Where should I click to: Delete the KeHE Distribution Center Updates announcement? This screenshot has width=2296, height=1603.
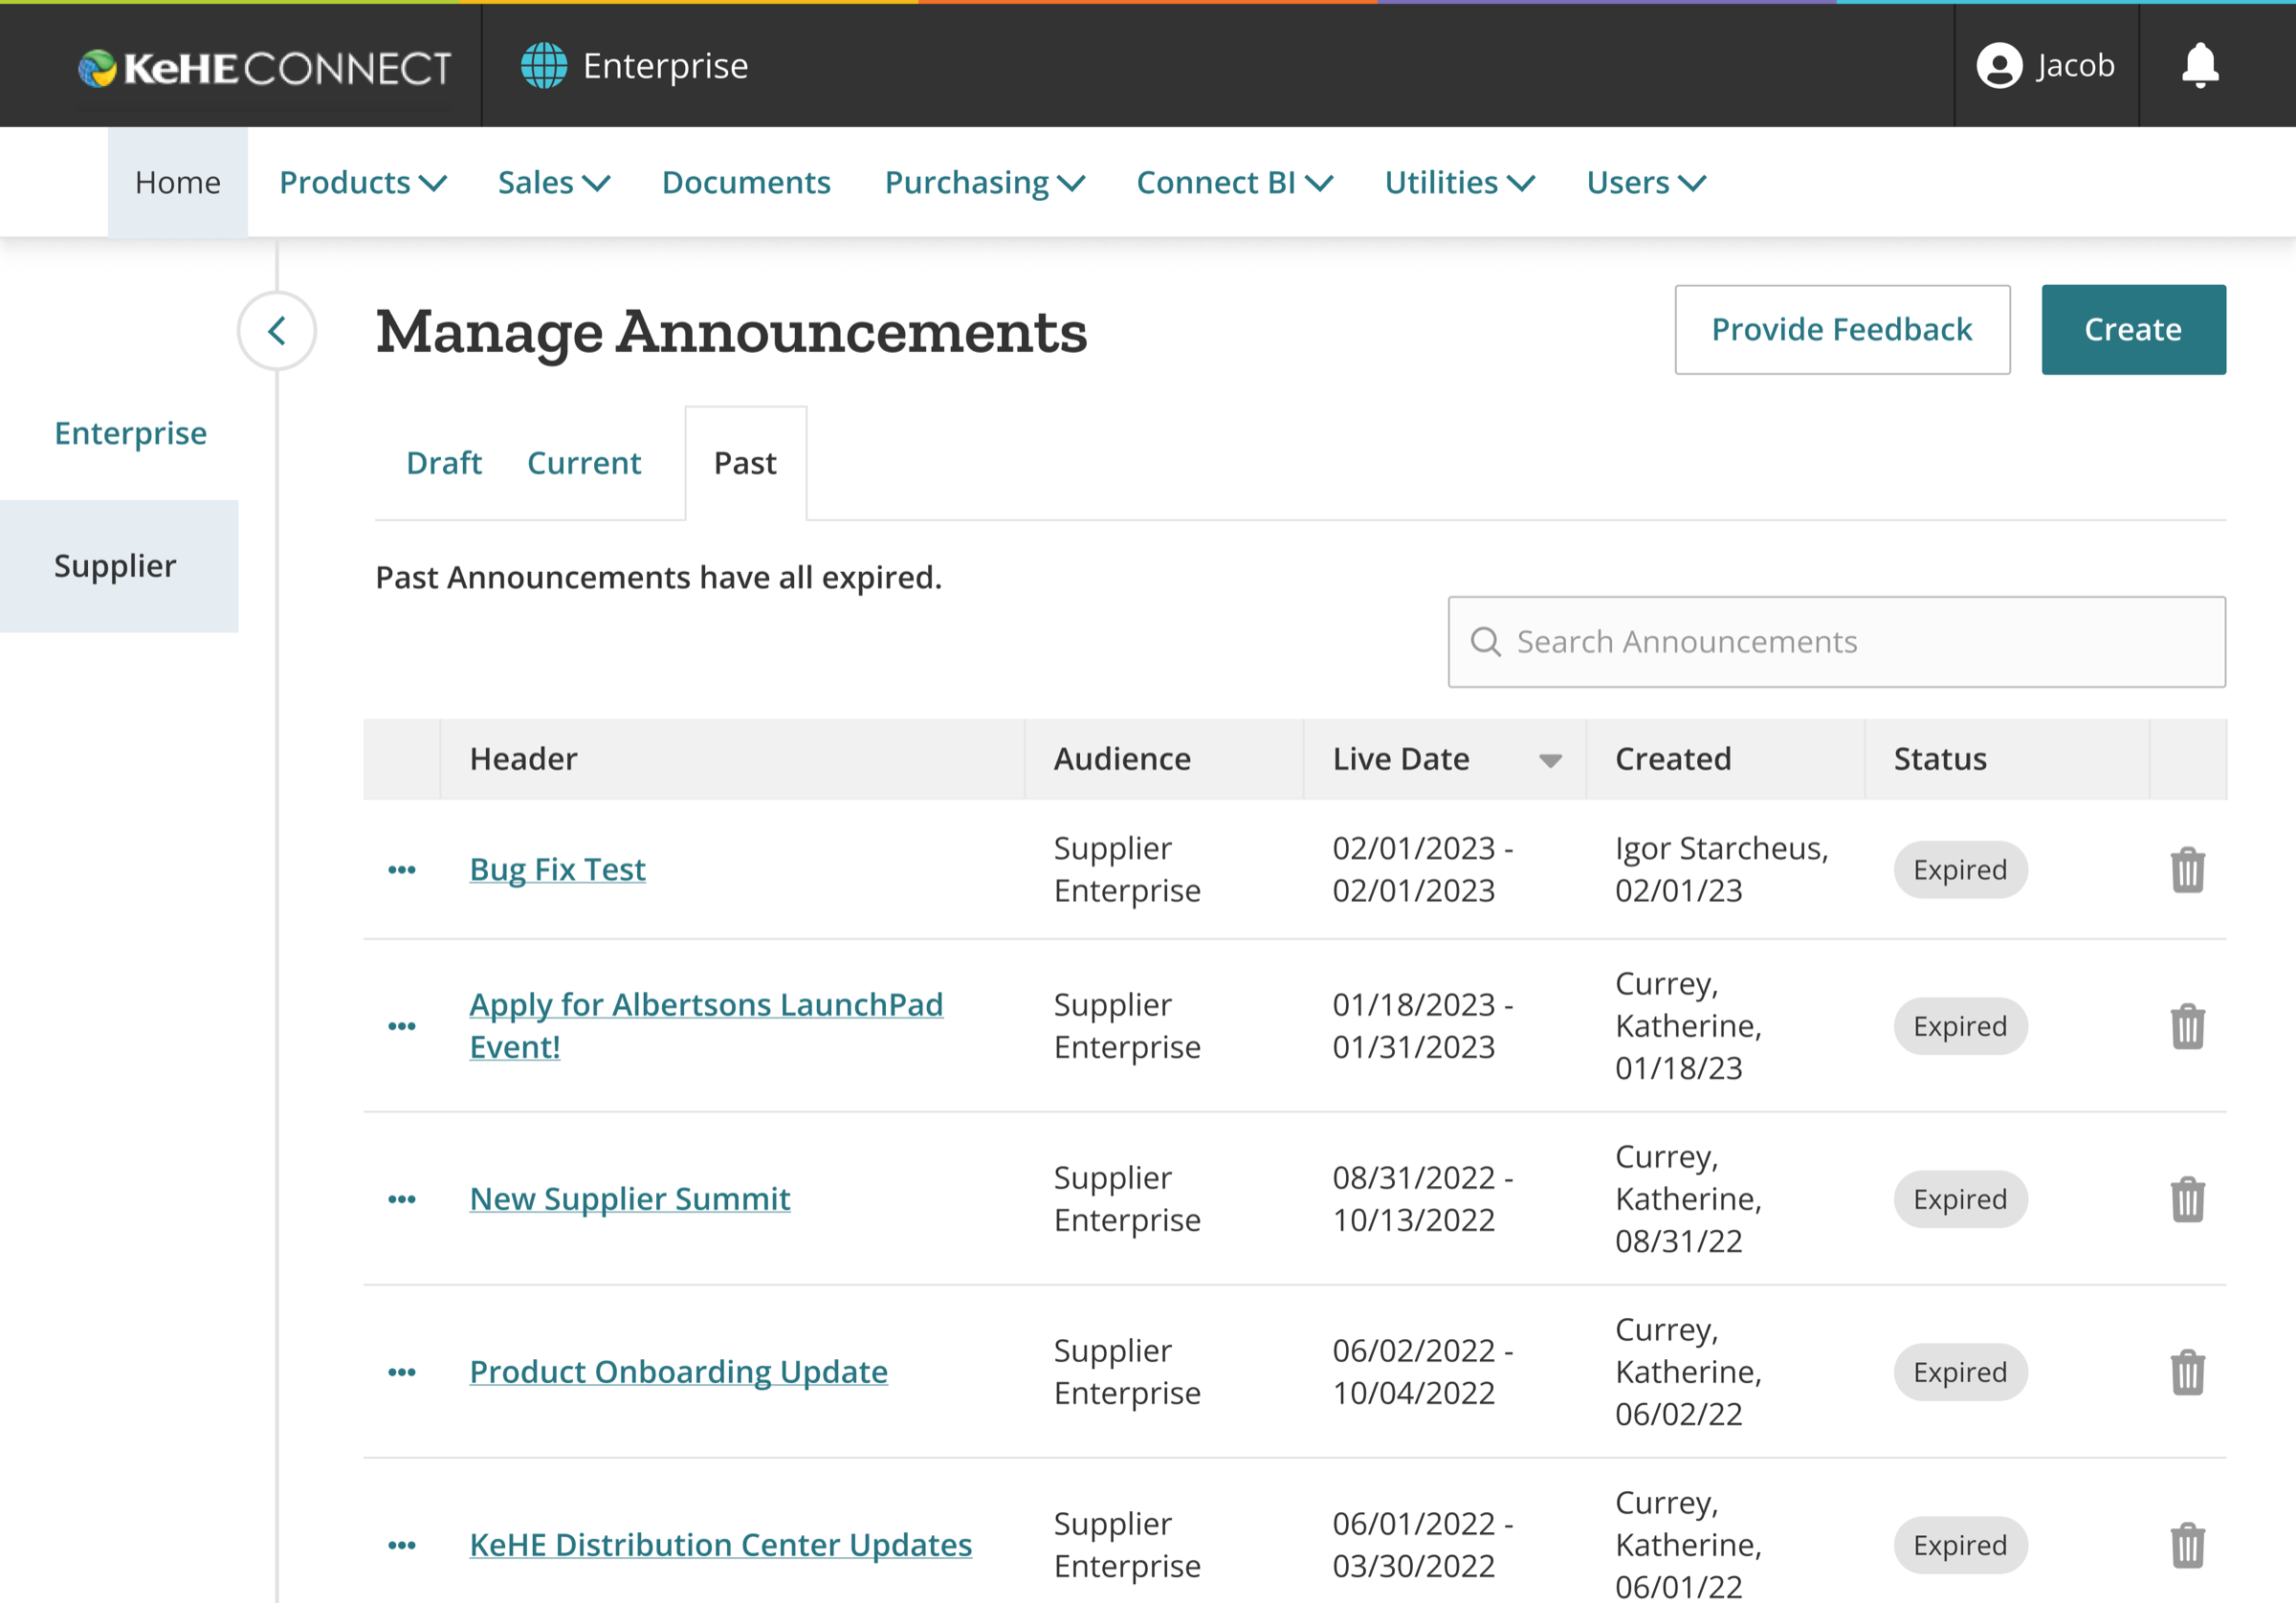coord(2188,1545)
